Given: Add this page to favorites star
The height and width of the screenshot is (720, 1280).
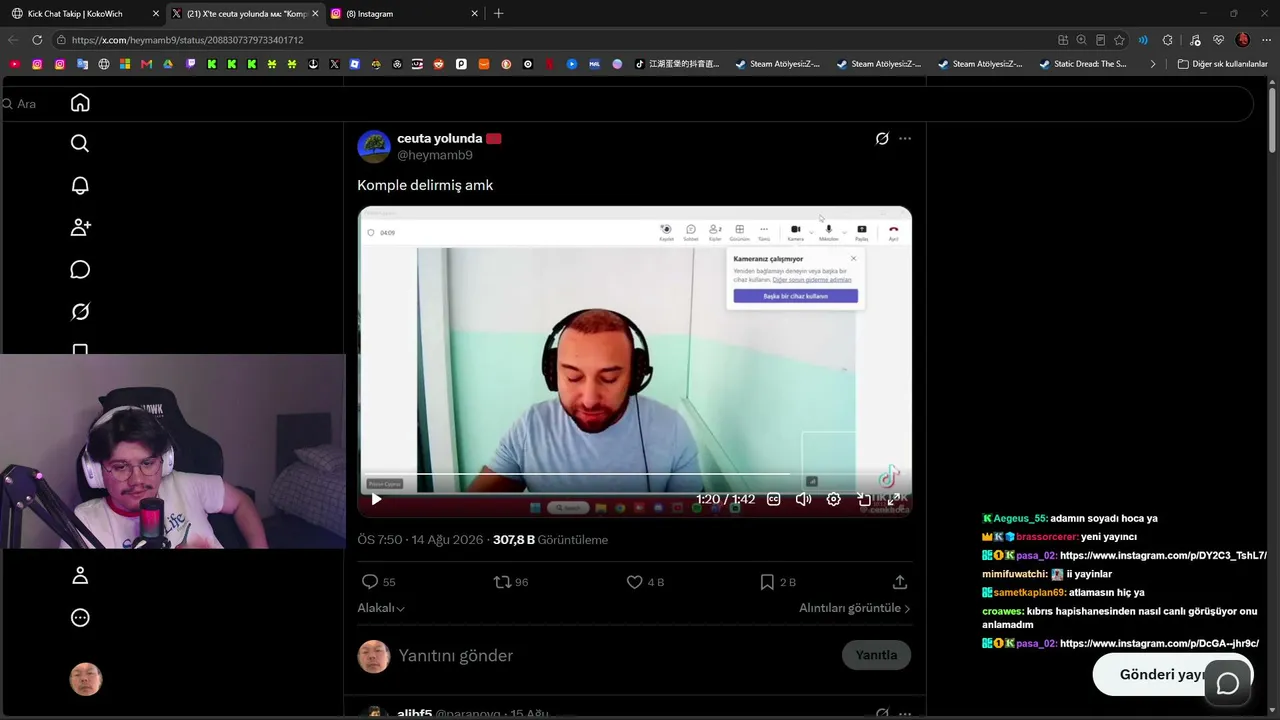Looking at the screenshot, I should click(x=1120, y=40).
